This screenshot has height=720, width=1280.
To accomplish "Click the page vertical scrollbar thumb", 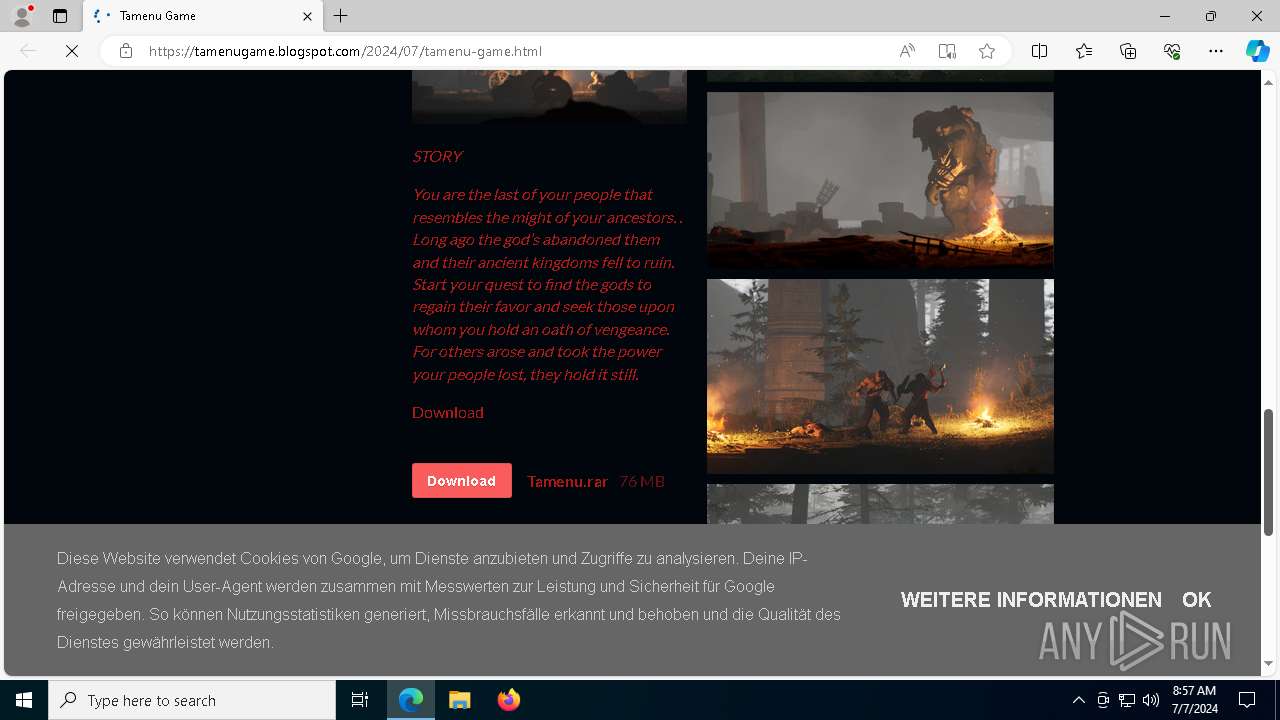I will click(x=1269, y=471).
